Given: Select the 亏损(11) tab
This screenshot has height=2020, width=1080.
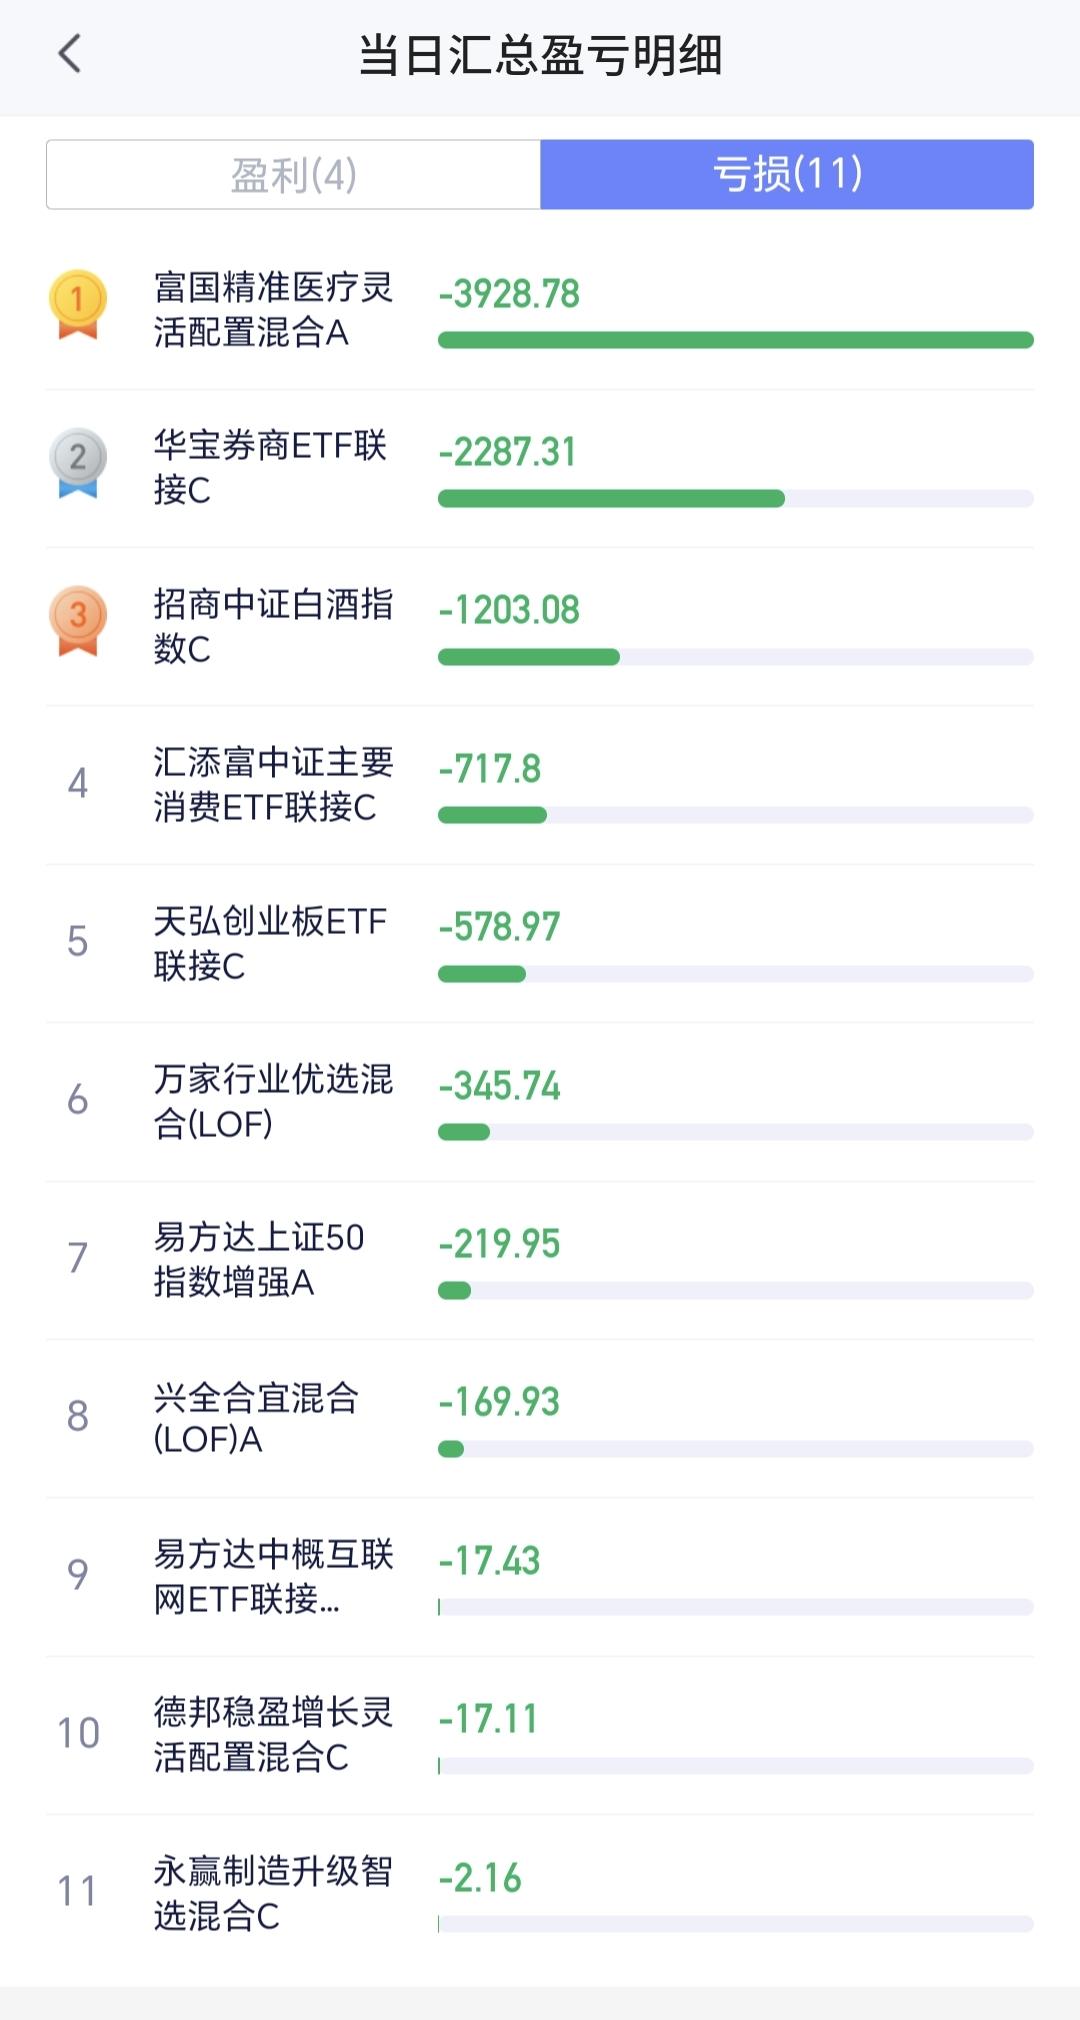Looking at the screenshot, I should (787, 175).
